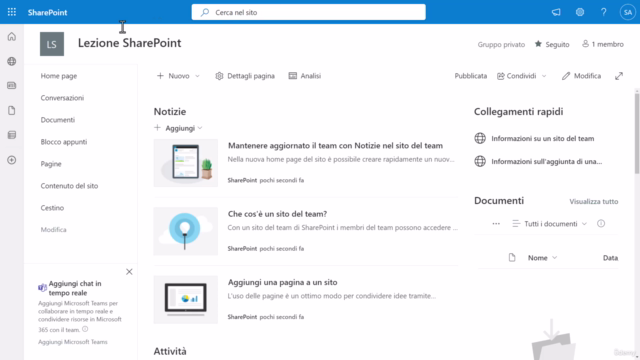Click the Cerca nel sito search field
Image resolution: width=640 pixels, height=360 pixels.
pos(309,12)
